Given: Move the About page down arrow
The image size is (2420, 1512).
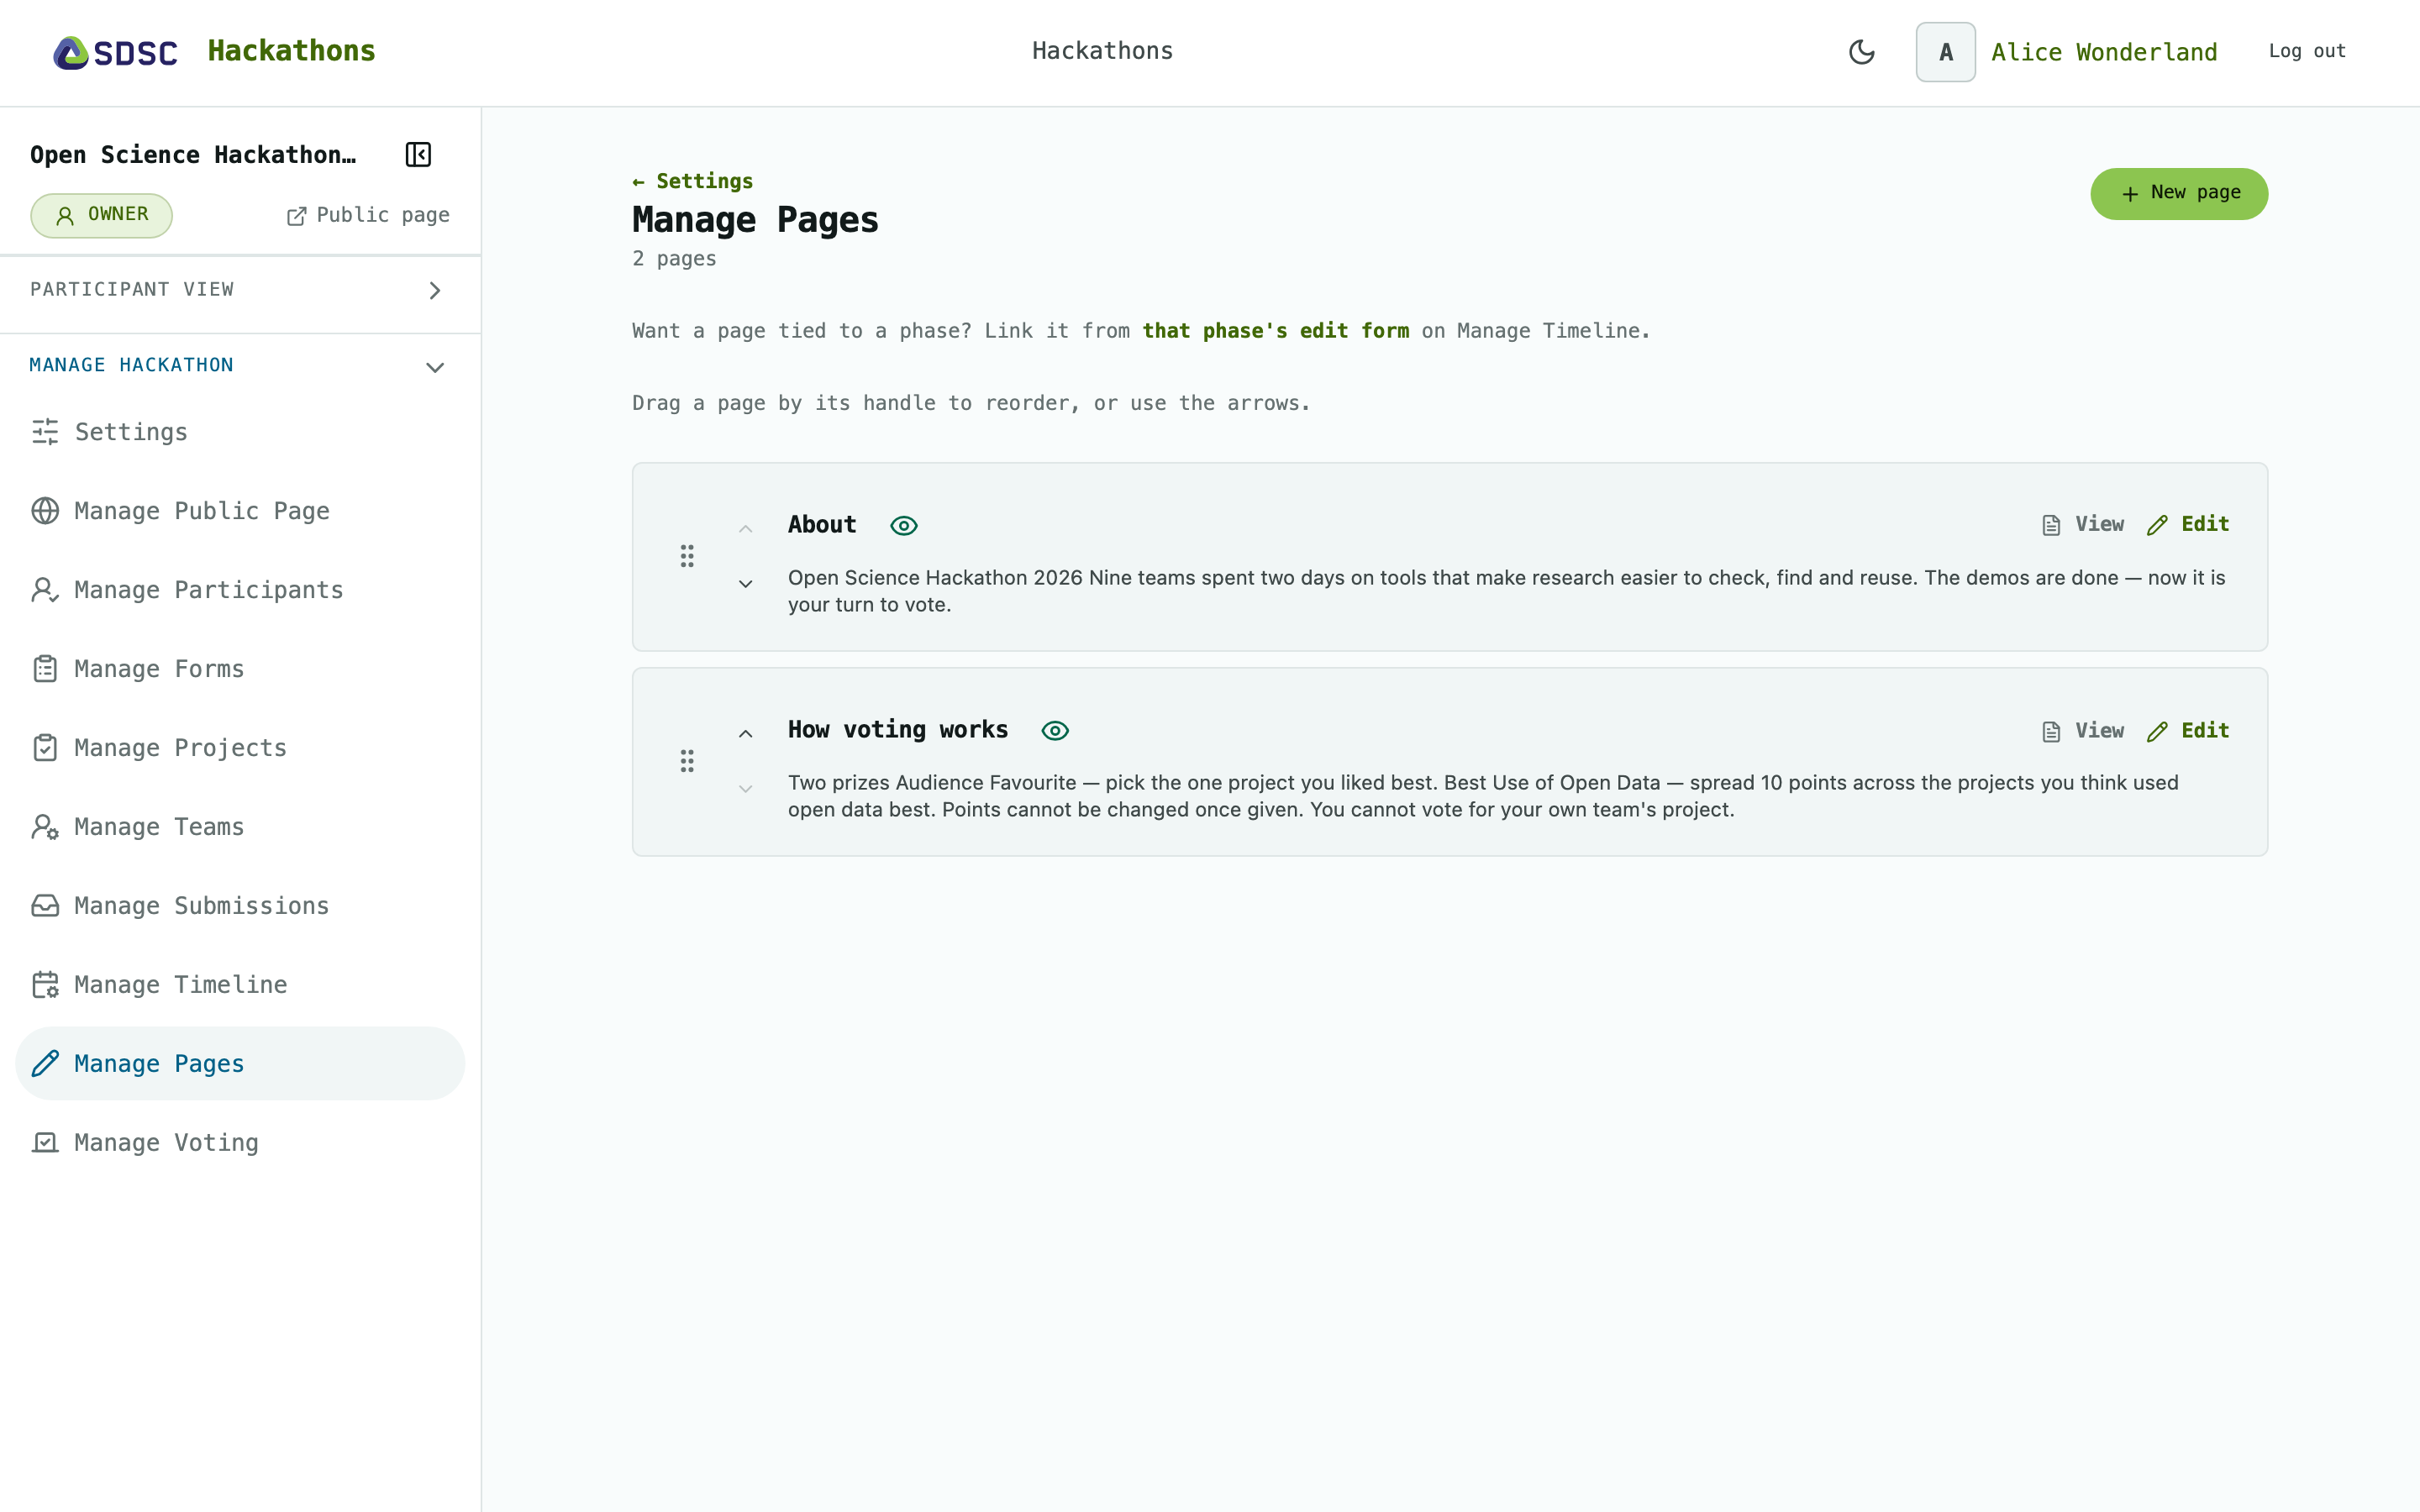Looking at the screenshot, I should click(745, 584).
